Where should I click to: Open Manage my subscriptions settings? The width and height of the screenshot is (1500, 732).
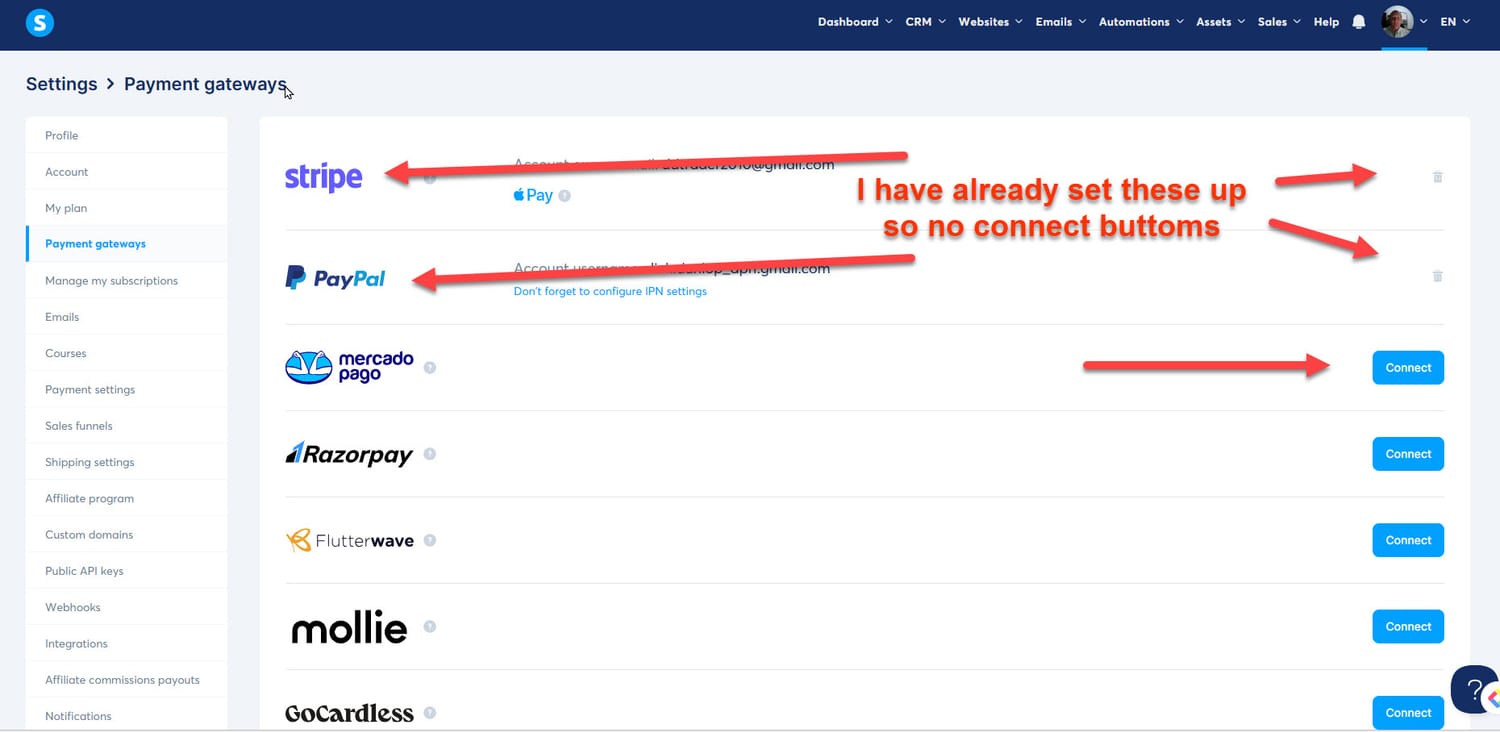pyautogui.click(x=127, y=281)
